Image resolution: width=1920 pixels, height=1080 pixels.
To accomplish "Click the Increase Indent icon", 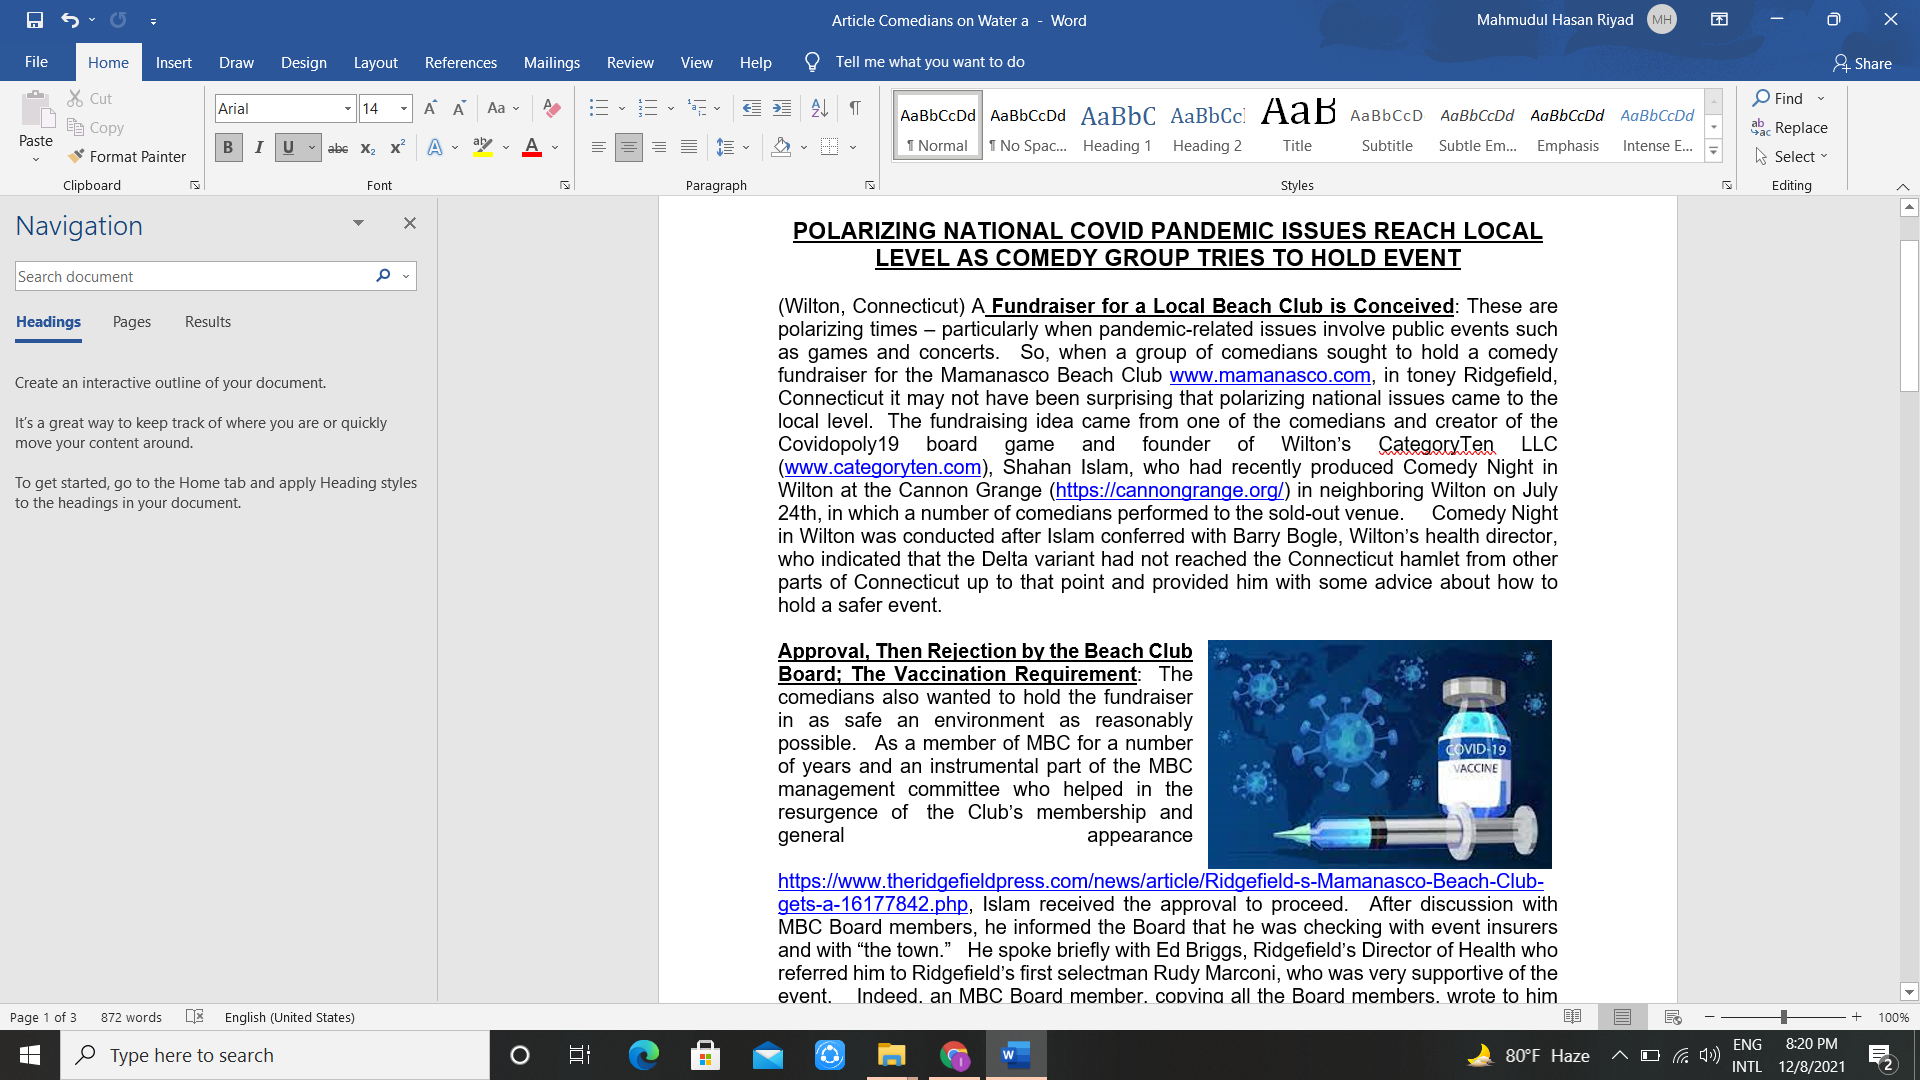I will point(782,108).
